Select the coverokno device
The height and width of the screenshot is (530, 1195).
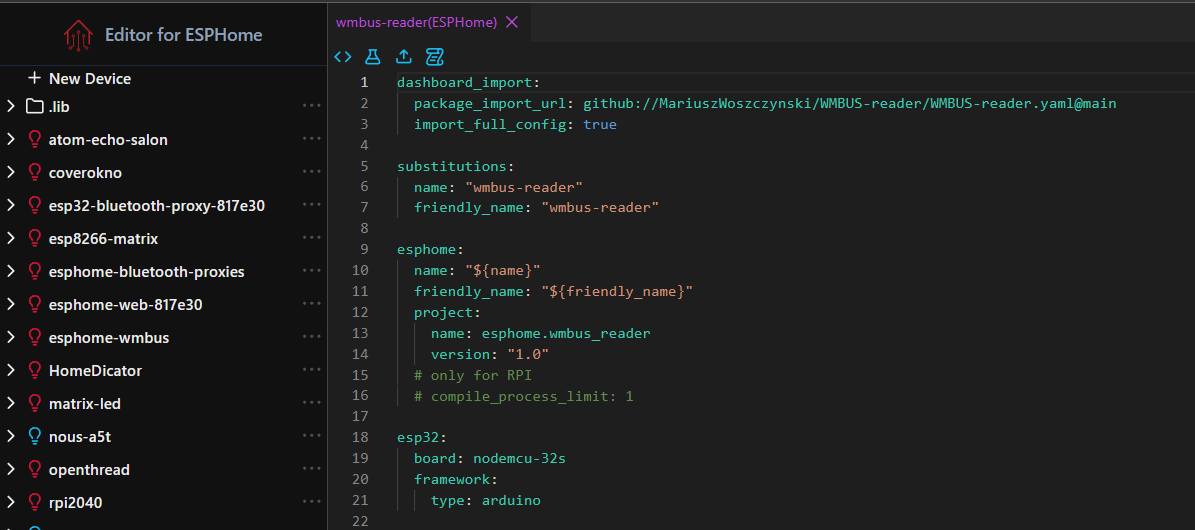click(x=85, y=173)
